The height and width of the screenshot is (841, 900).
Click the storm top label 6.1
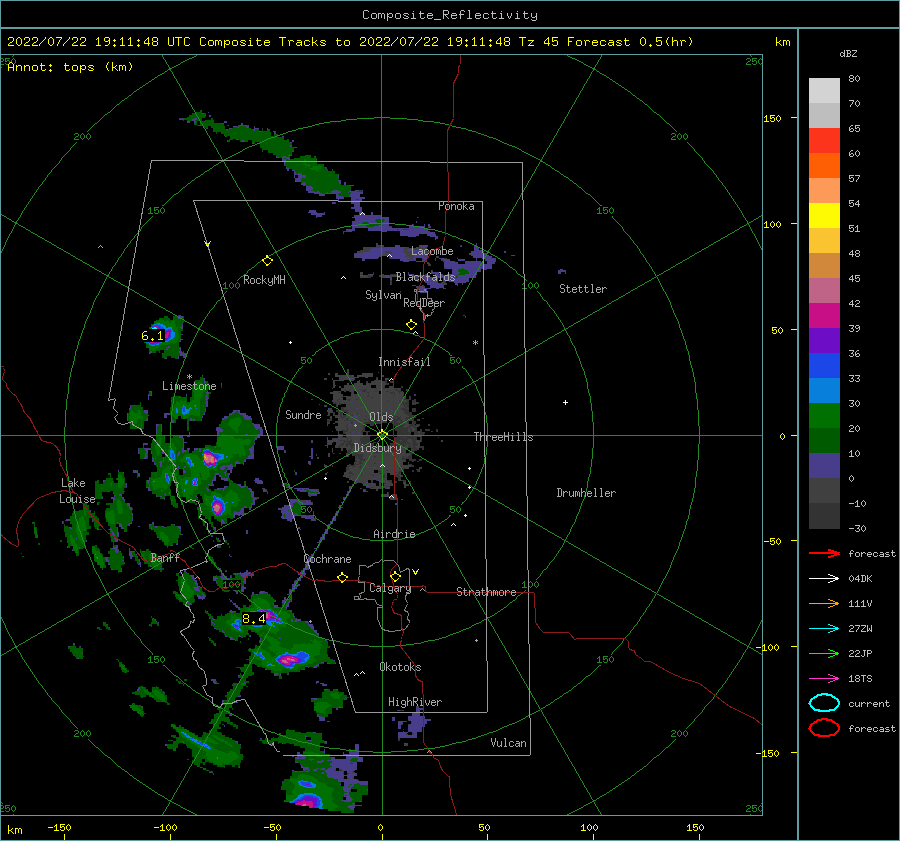[x=152, y=335]
